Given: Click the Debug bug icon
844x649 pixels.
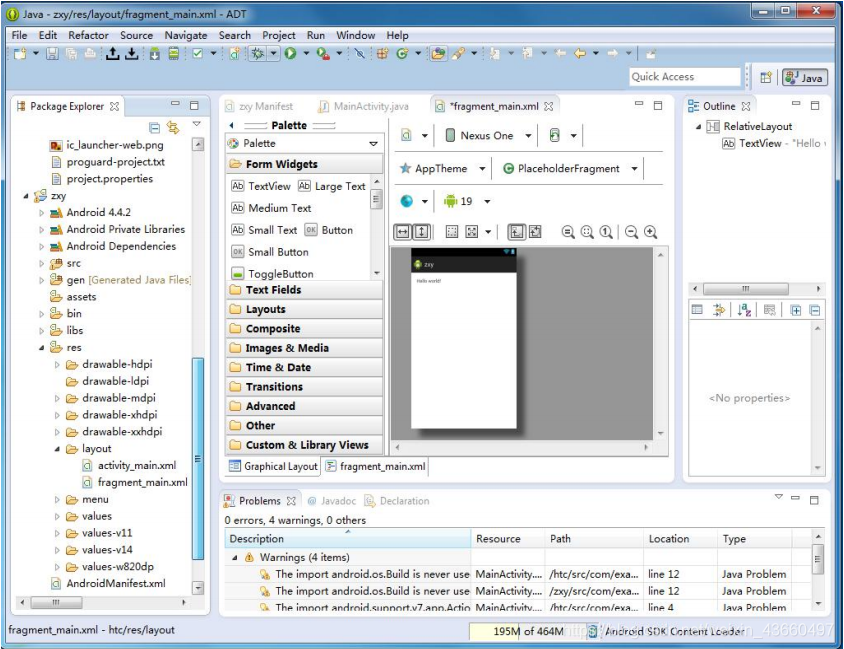Looking at the screenshot, I should (x=258, y=53).
